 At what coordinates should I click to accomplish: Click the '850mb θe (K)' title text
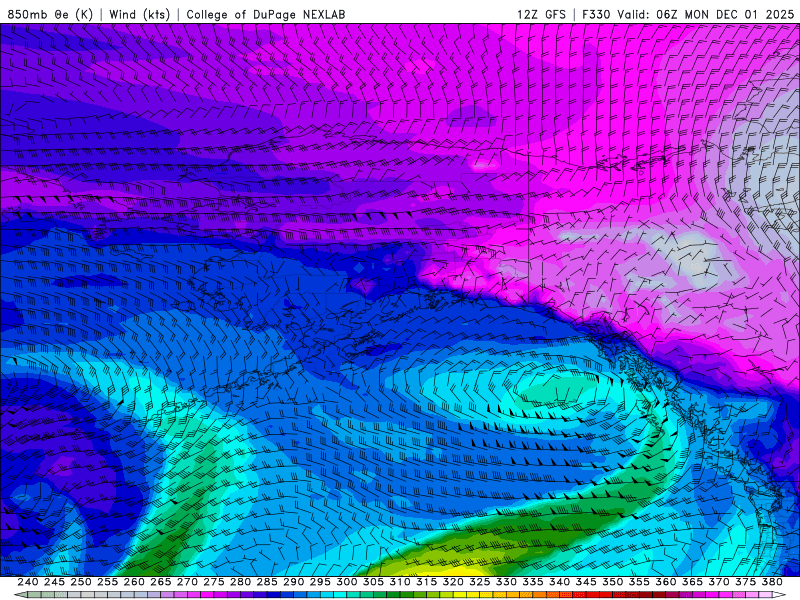click(50, 14)
